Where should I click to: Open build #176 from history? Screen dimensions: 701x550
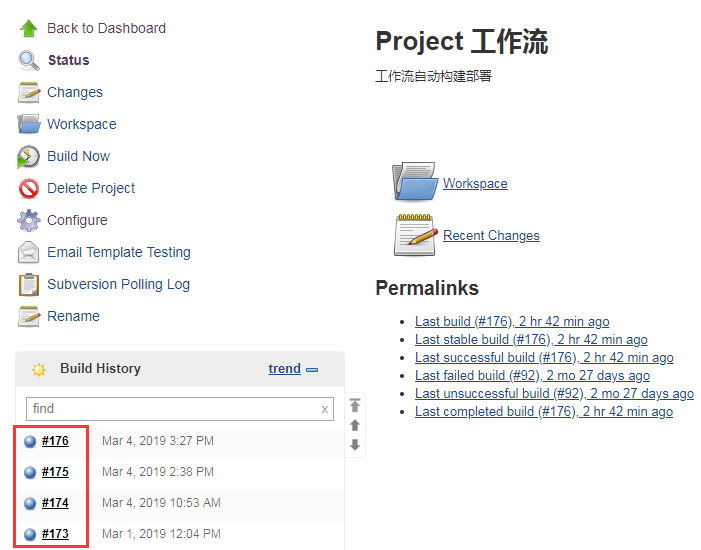55,441
